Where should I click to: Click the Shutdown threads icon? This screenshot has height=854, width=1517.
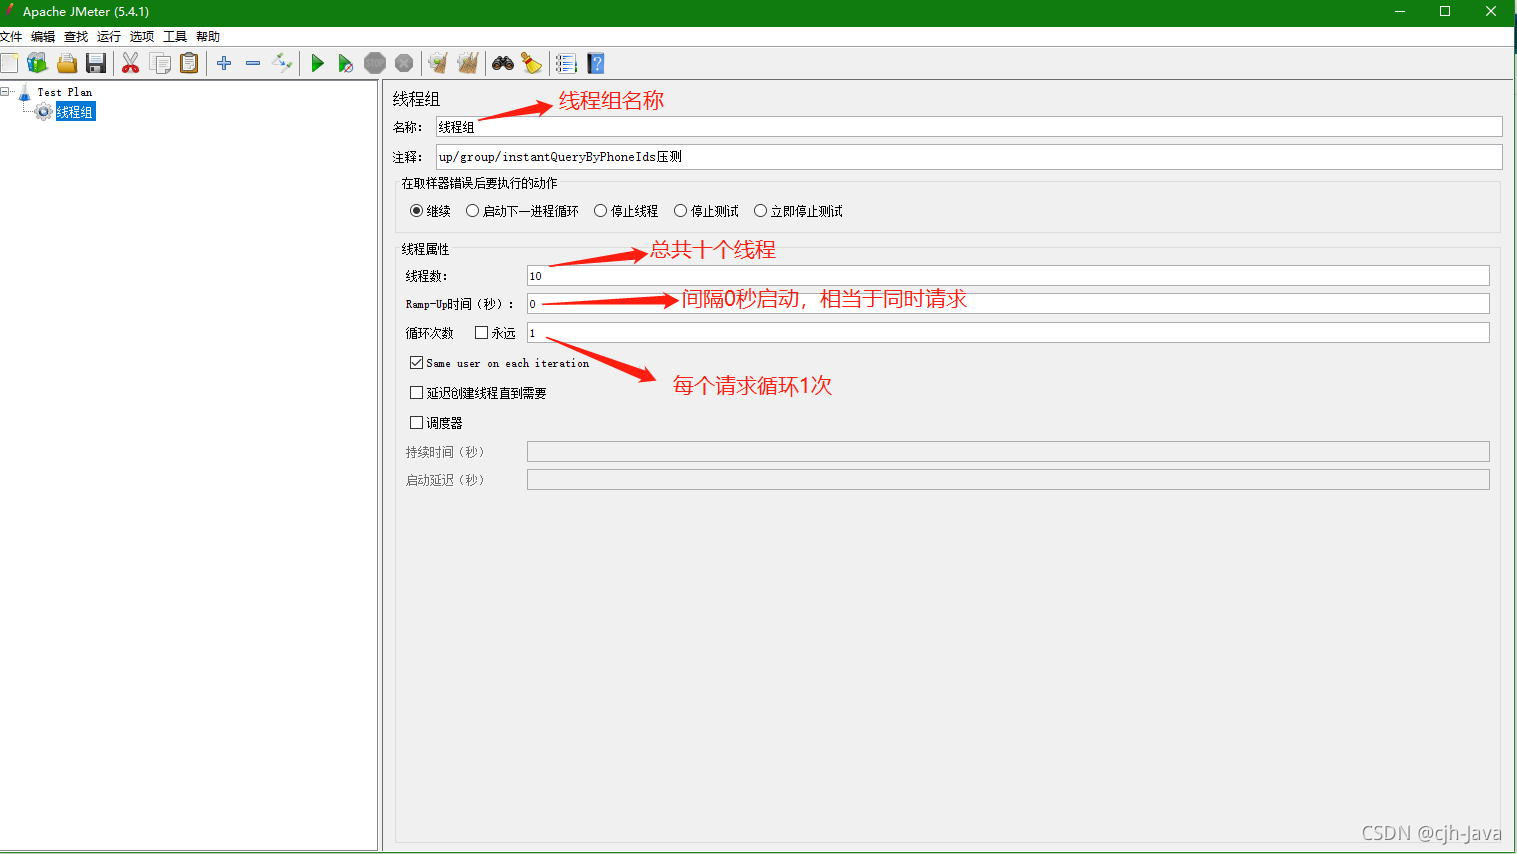pos(404,64)
